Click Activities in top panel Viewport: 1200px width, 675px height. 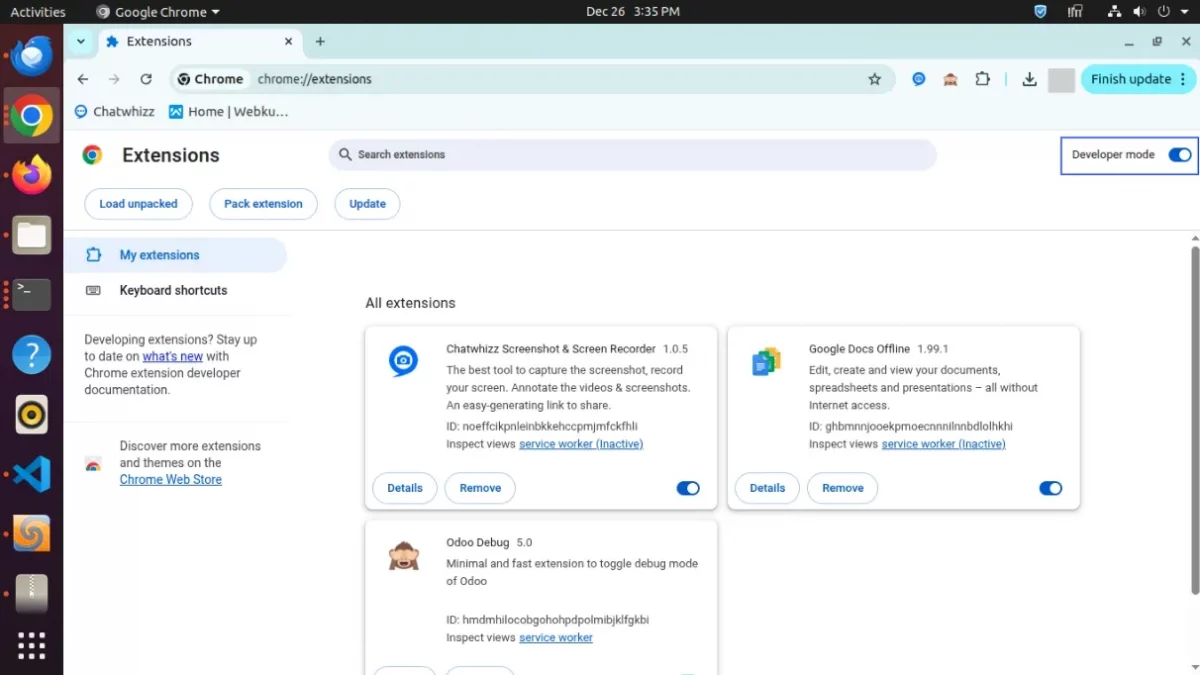click(38, 12)
